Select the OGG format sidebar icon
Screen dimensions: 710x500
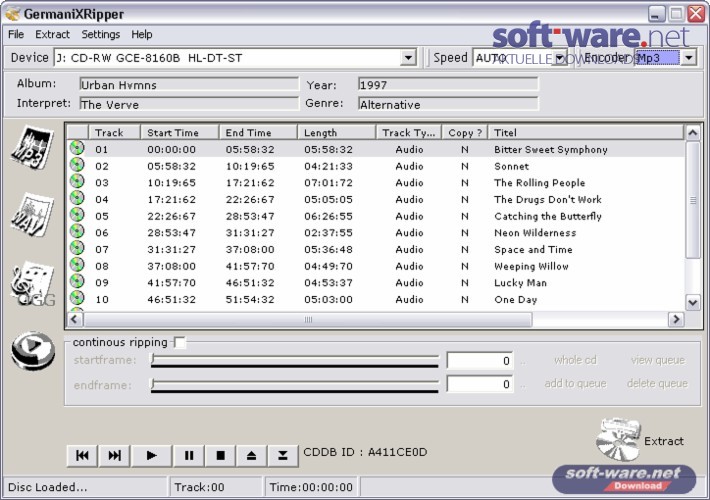(x=33, y=284)
